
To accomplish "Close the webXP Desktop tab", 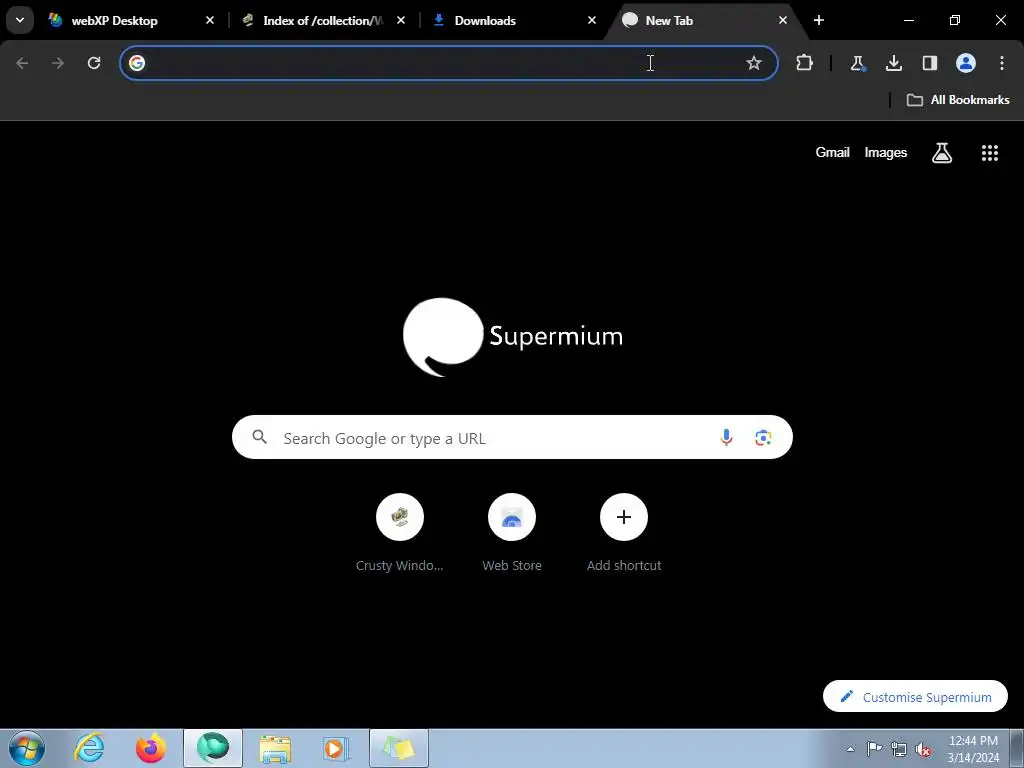I will [210, 20].
